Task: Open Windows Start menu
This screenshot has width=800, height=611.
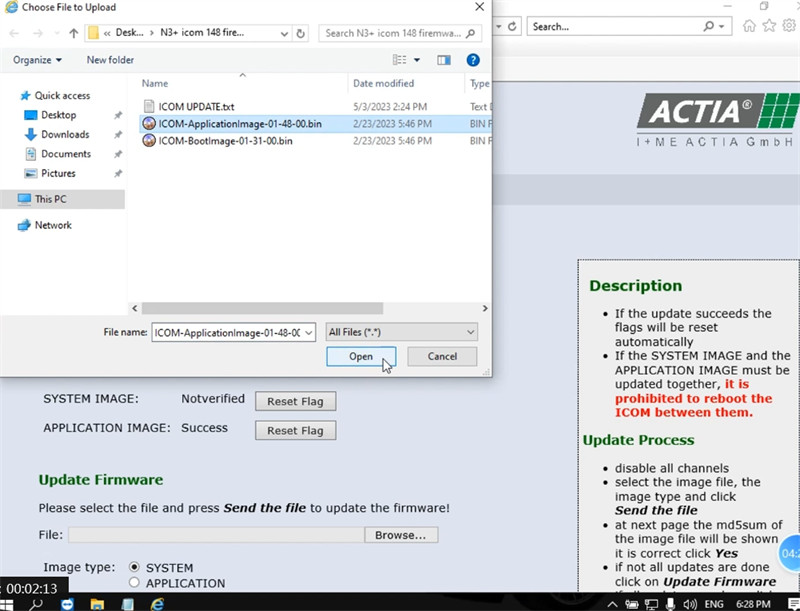Action: click(x=6, y=604)
